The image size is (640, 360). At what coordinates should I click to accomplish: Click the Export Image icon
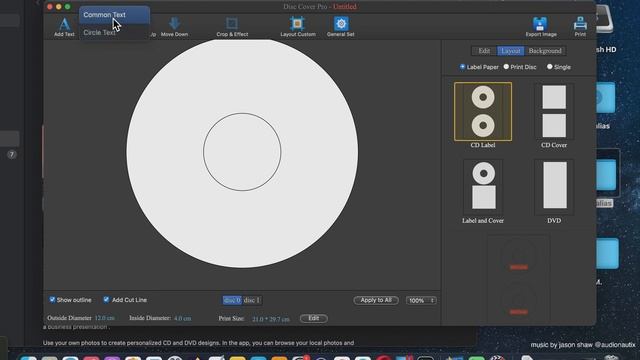[x=540, y=27]
